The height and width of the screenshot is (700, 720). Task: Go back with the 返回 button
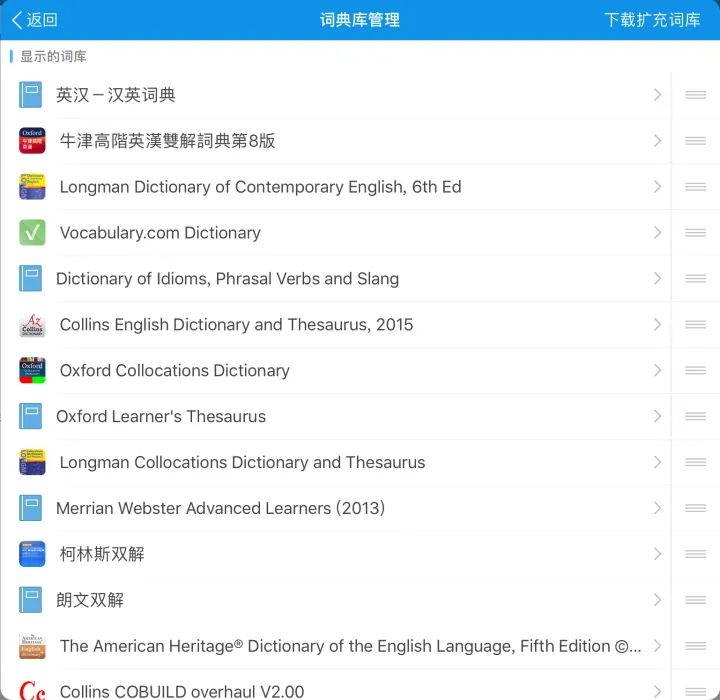[x=34, y=20]
